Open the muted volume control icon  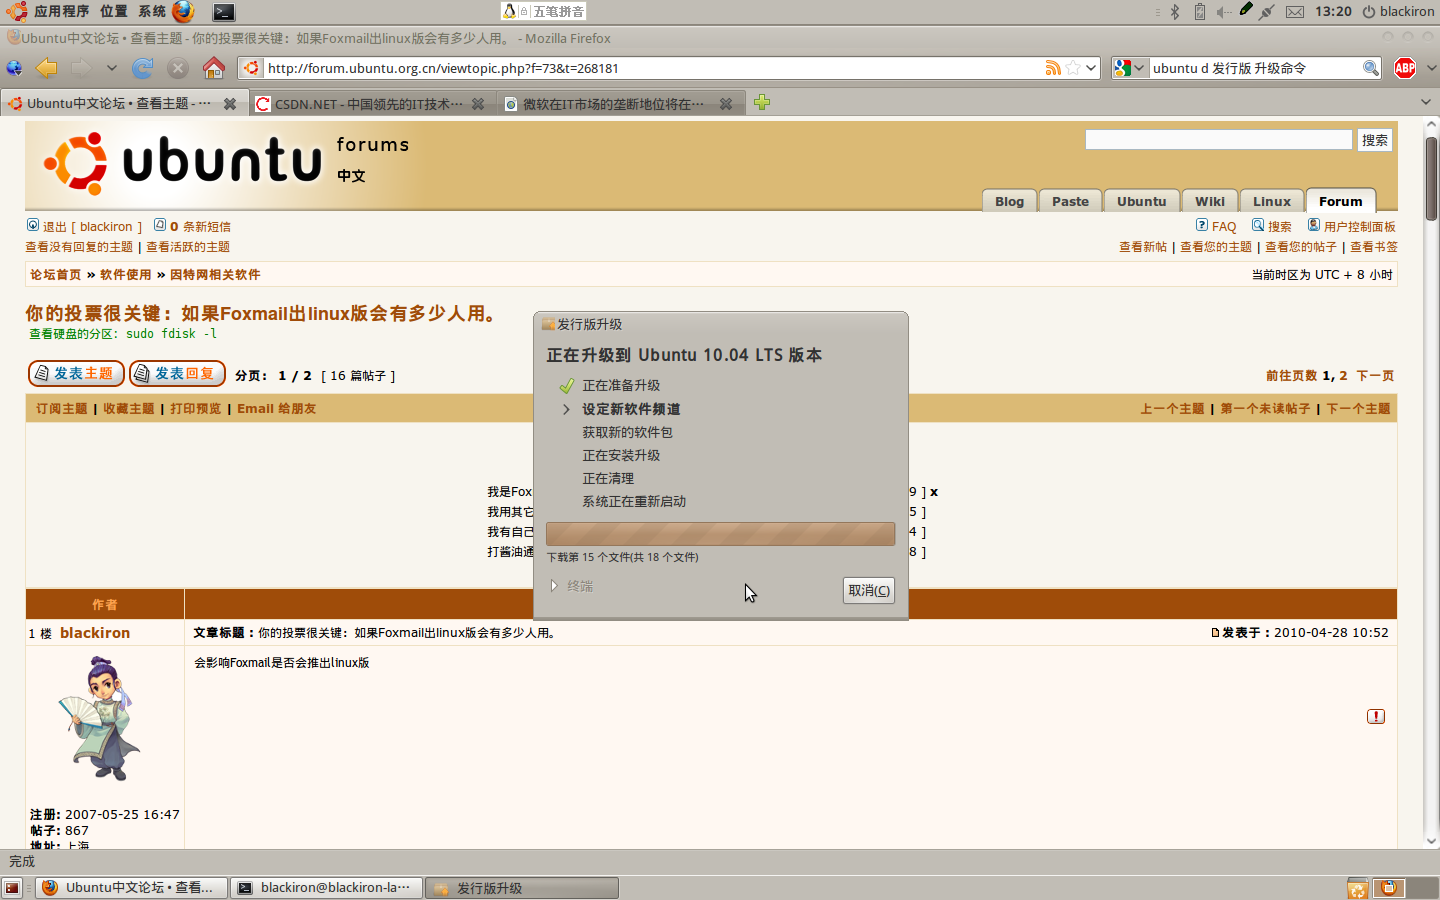(x=1223, y=12)
